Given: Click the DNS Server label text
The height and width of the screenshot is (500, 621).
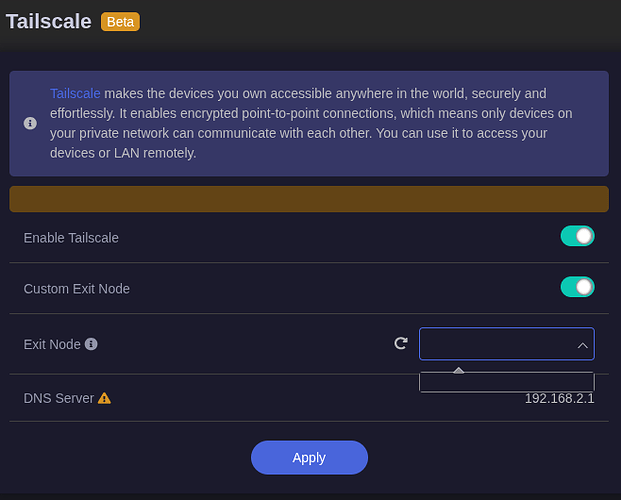Looking at the screenshot, I should point(58,398).
